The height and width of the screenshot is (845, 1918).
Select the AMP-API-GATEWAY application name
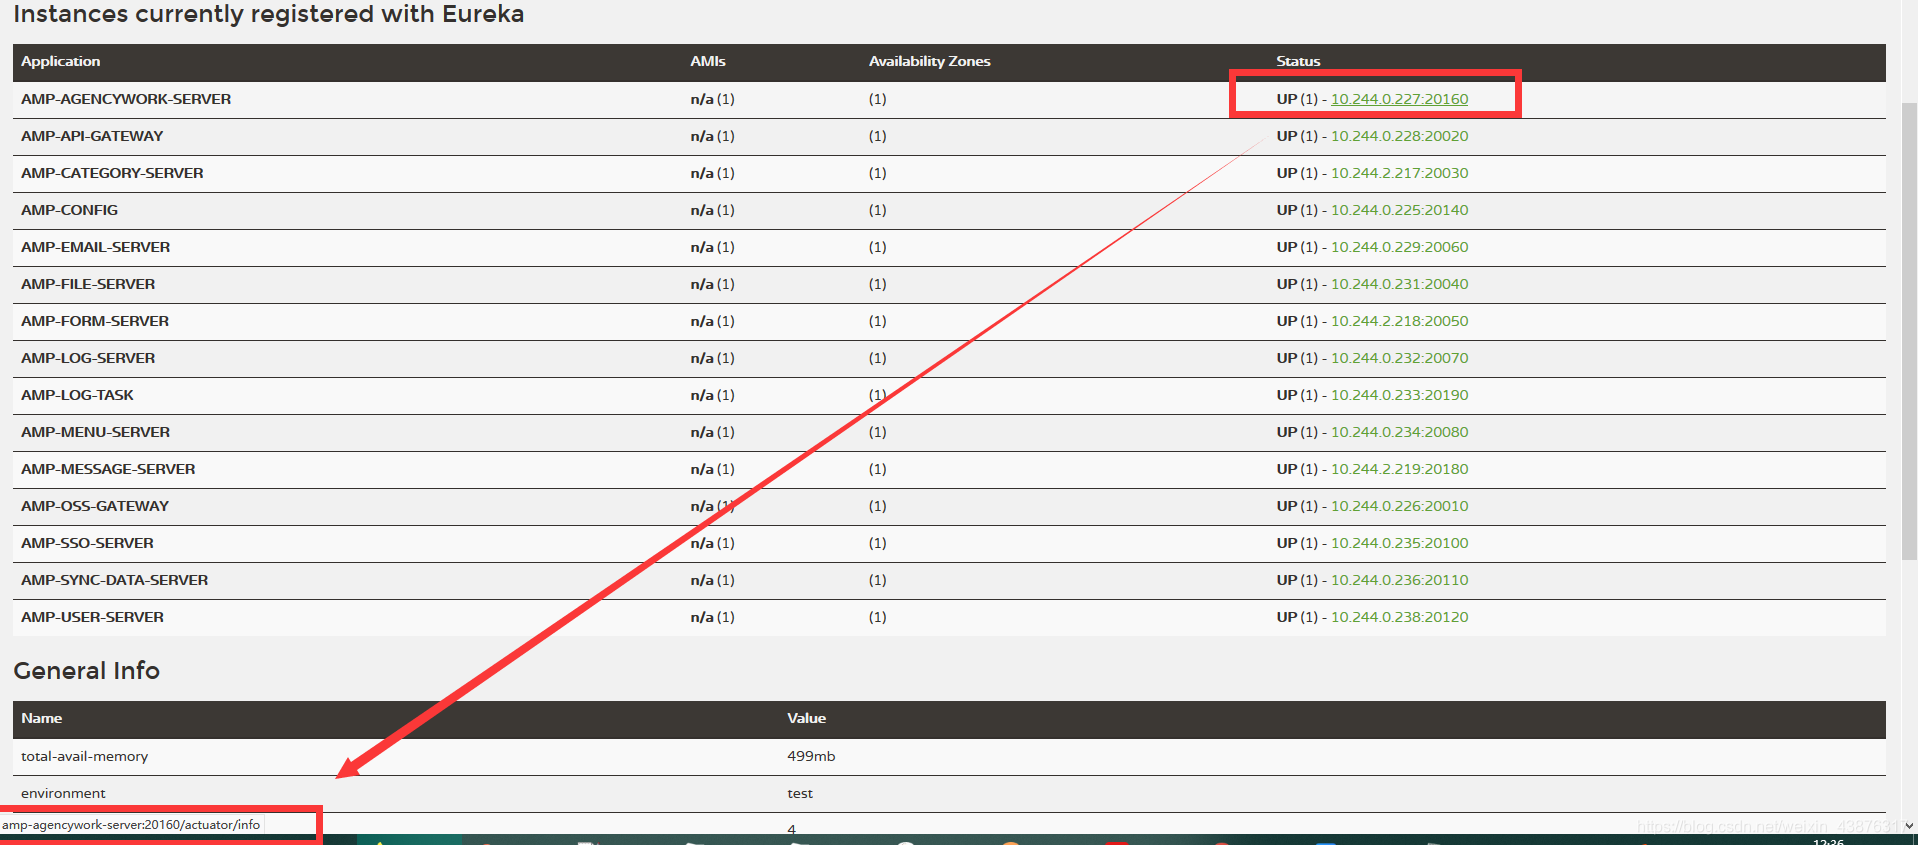[92, 136]
